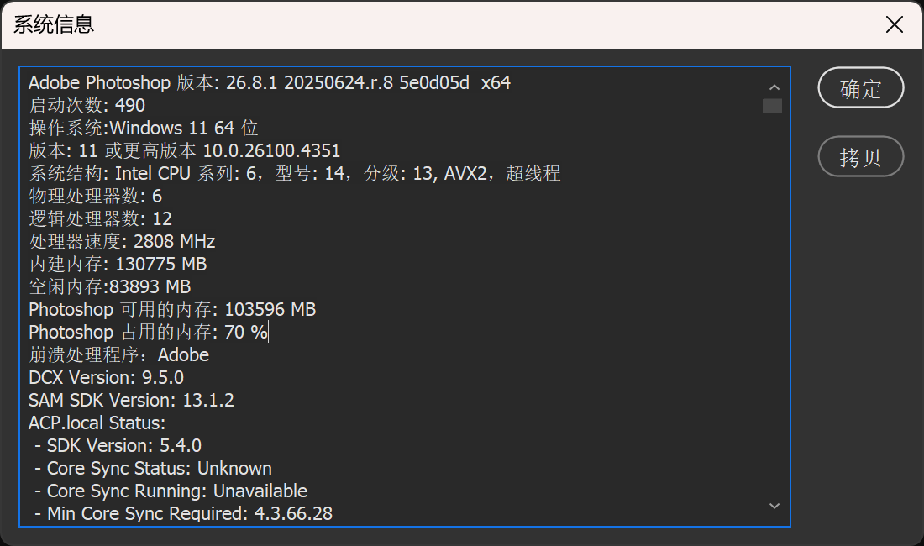Click the Photoshop 可用的内存 line

(x=172, y=309)
